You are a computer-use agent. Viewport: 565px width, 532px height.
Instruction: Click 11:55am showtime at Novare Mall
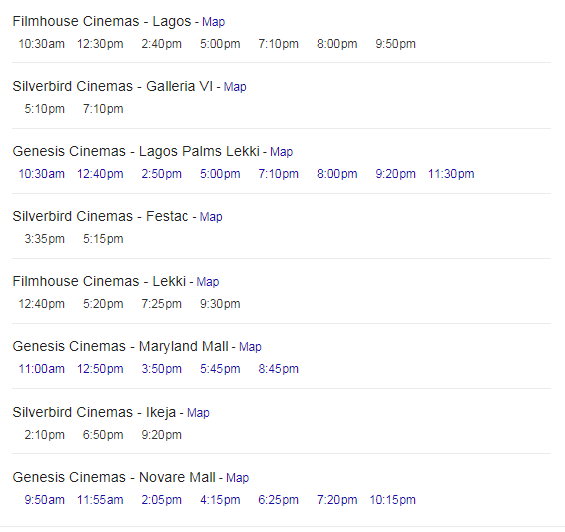tap(100, 500)
